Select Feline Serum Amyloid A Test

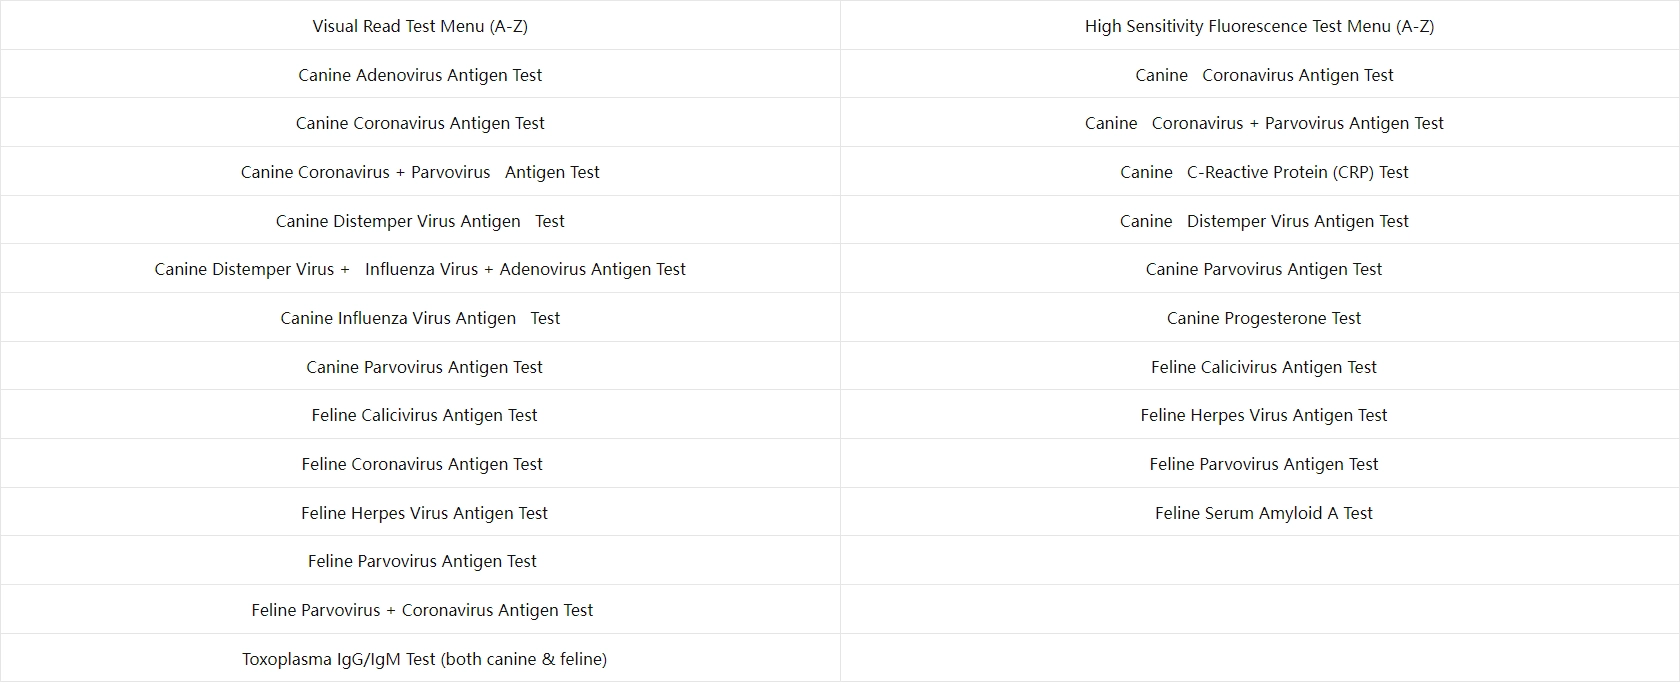click(x=1264, y=513)
